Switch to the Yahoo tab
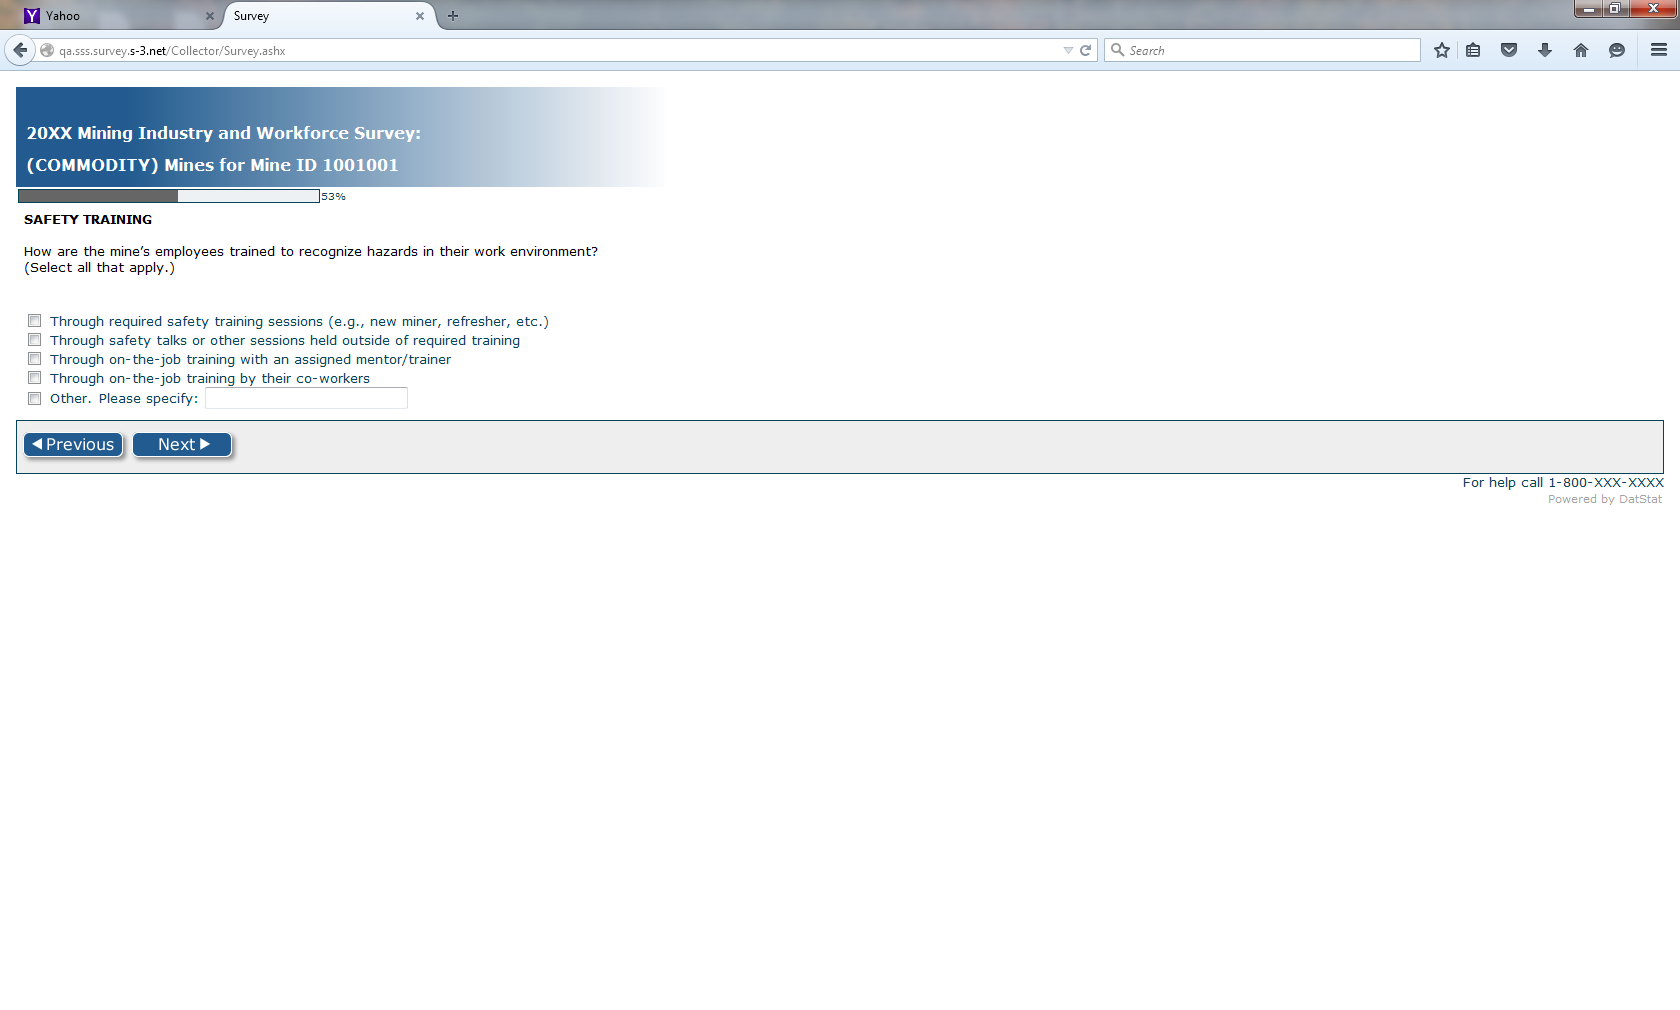 point(119,16)
